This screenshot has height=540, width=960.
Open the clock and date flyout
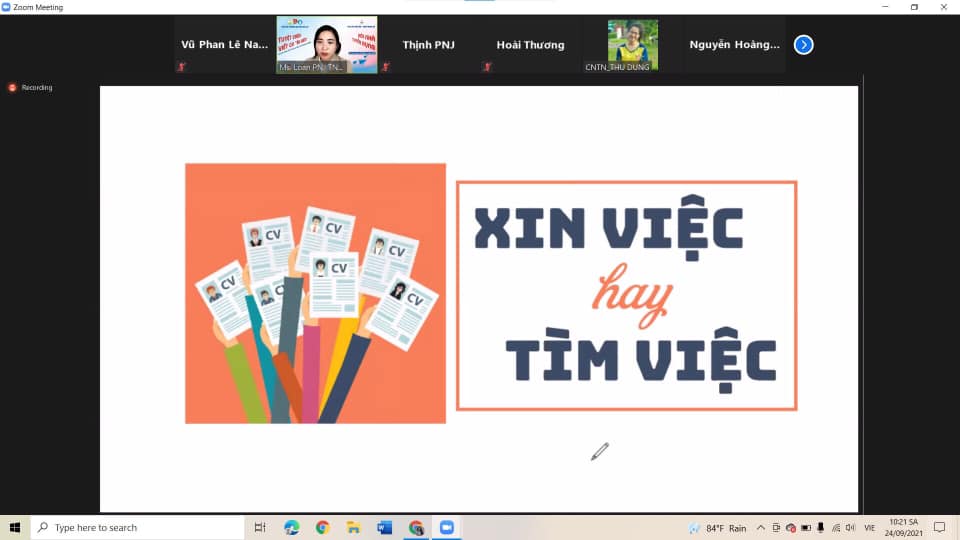[903, 528]
